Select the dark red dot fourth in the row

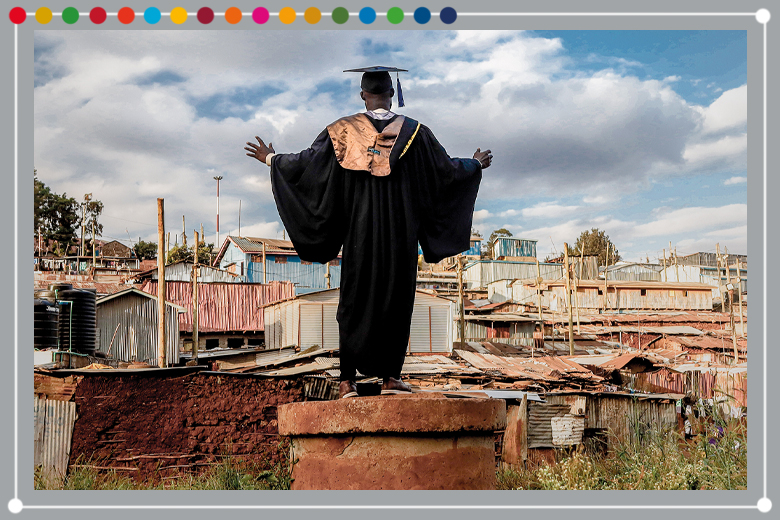point(98,15)
